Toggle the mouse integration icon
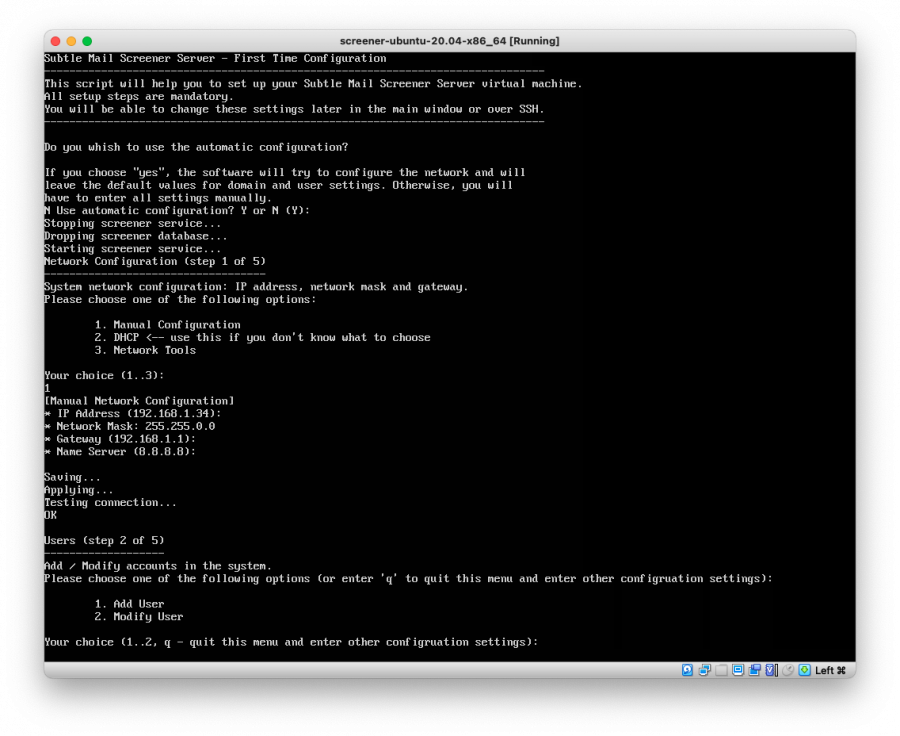The width and height of the screenshot is (900, 736). (788, 670)
